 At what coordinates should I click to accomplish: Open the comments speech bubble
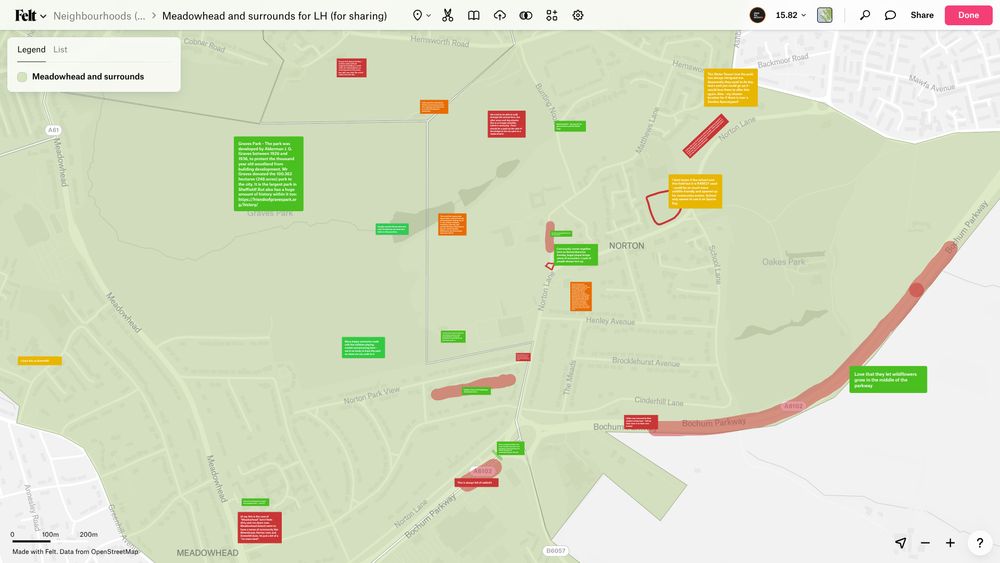890,15
